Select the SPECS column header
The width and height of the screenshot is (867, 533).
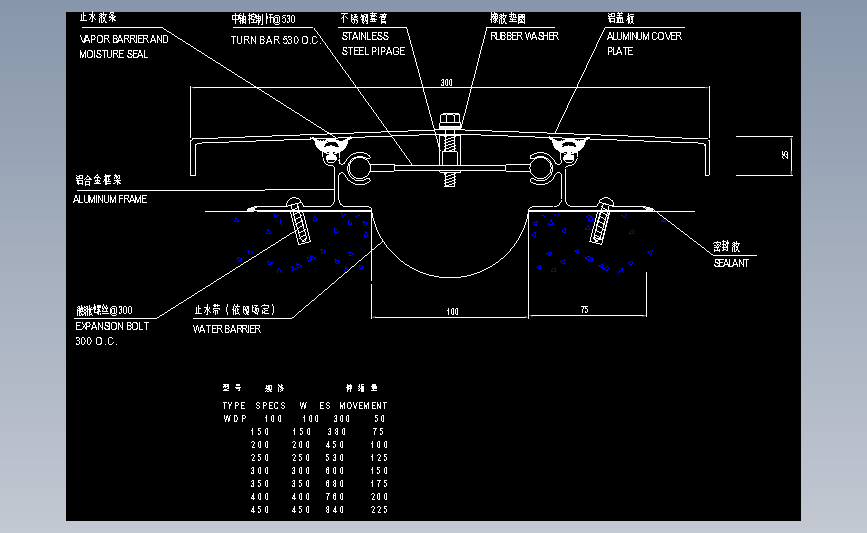tap(270, 406)
